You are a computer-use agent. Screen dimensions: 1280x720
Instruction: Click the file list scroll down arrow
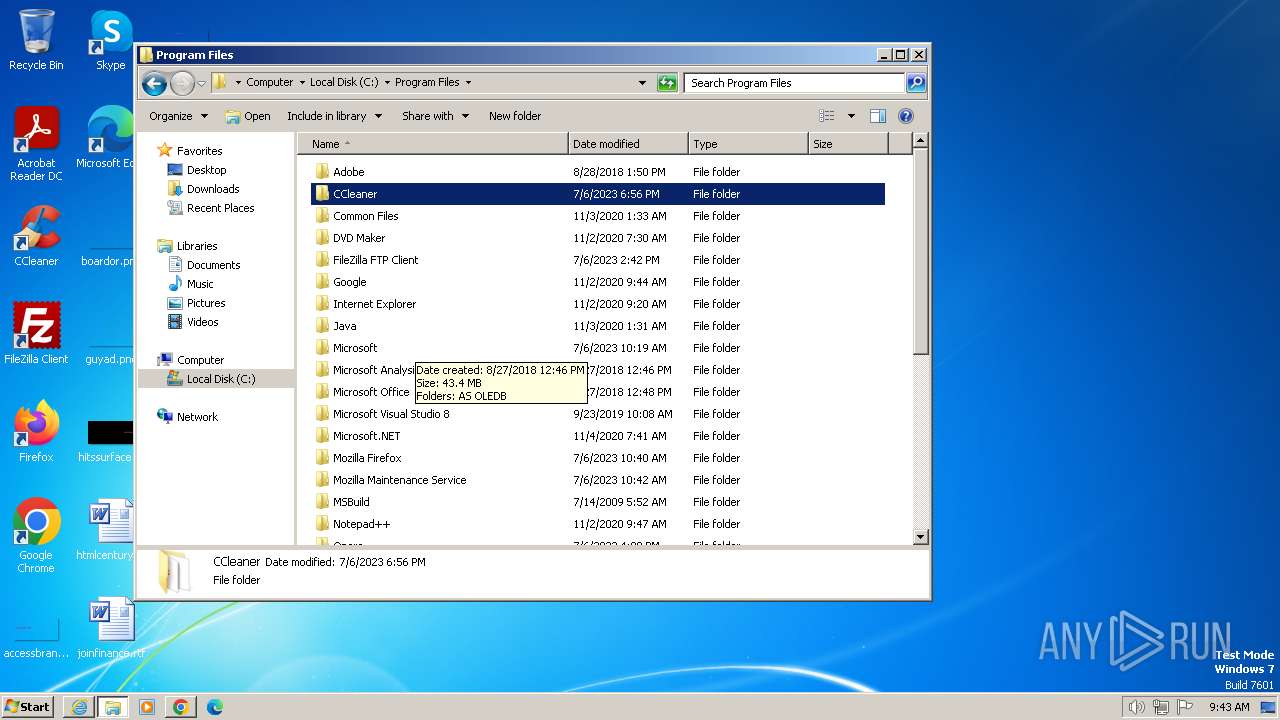[x=921, y=537]
